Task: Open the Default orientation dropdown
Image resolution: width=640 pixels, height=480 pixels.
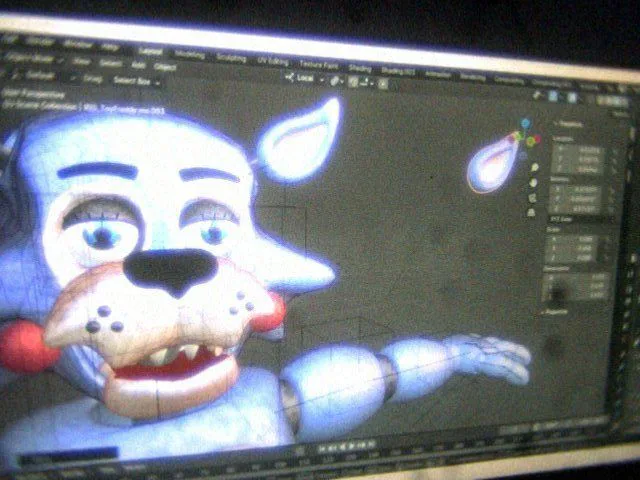Action: (x=39, y=75)
